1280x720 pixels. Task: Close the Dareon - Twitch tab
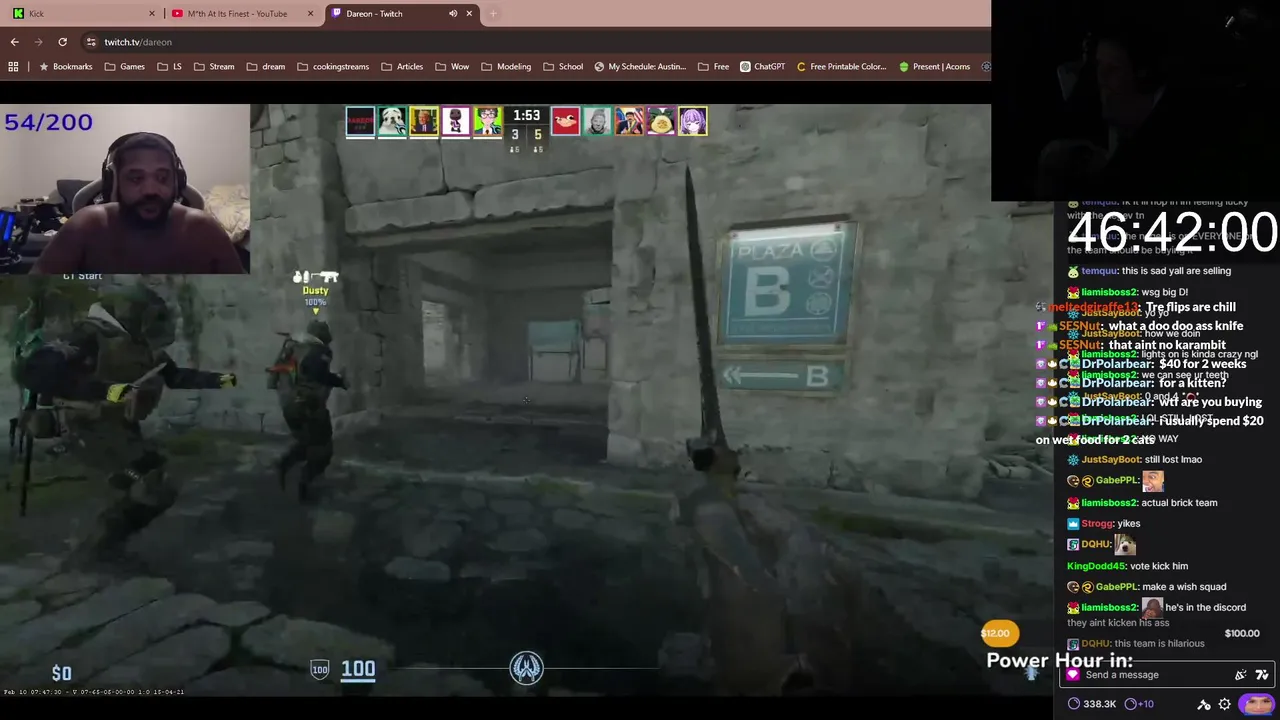(x=469, y=13)
